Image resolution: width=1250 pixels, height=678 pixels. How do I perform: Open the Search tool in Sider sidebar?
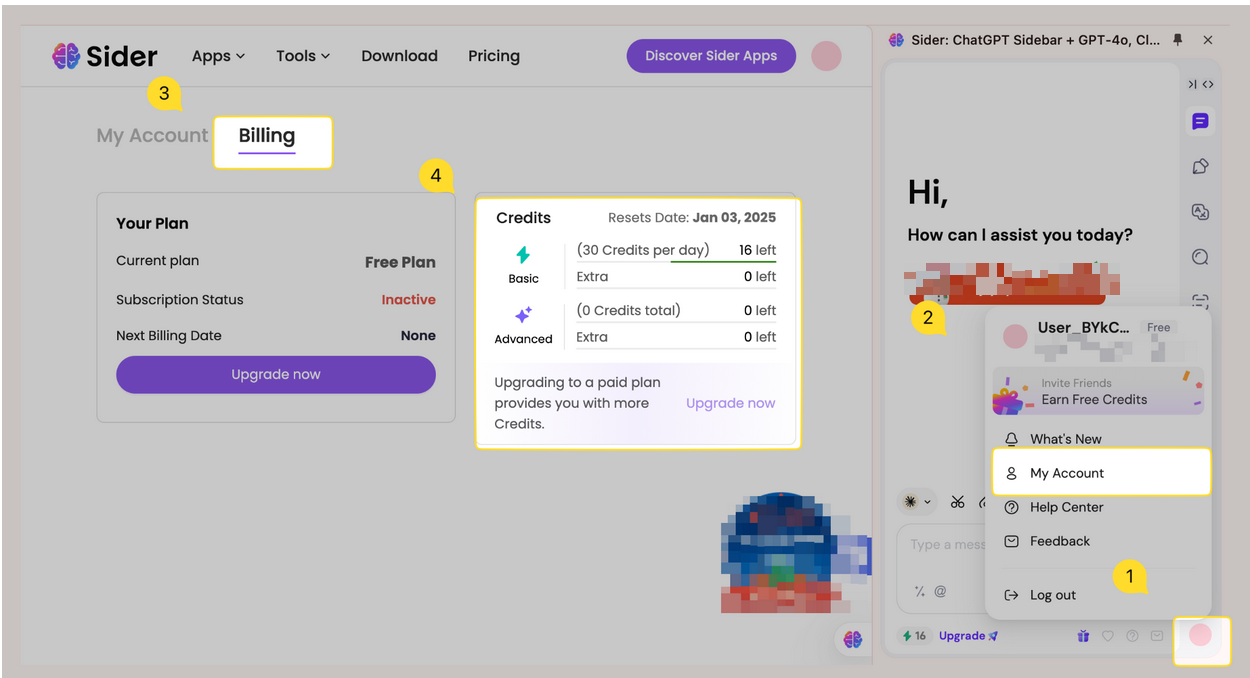point(1200,257)
